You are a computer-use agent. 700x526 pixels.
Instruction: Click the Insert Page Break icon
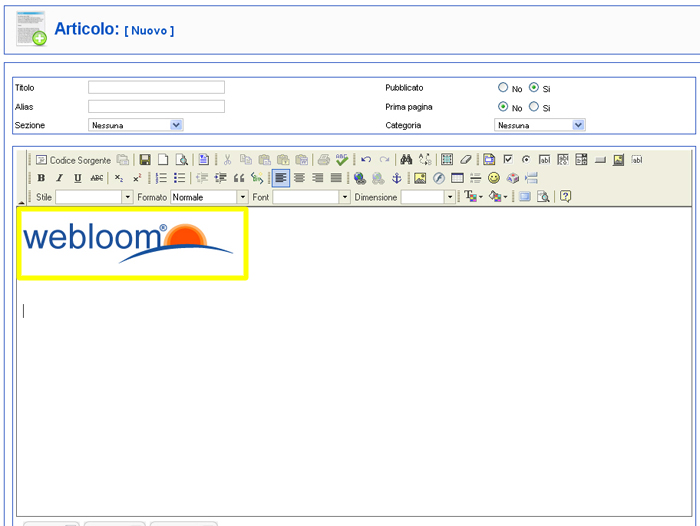click(531, 178)
